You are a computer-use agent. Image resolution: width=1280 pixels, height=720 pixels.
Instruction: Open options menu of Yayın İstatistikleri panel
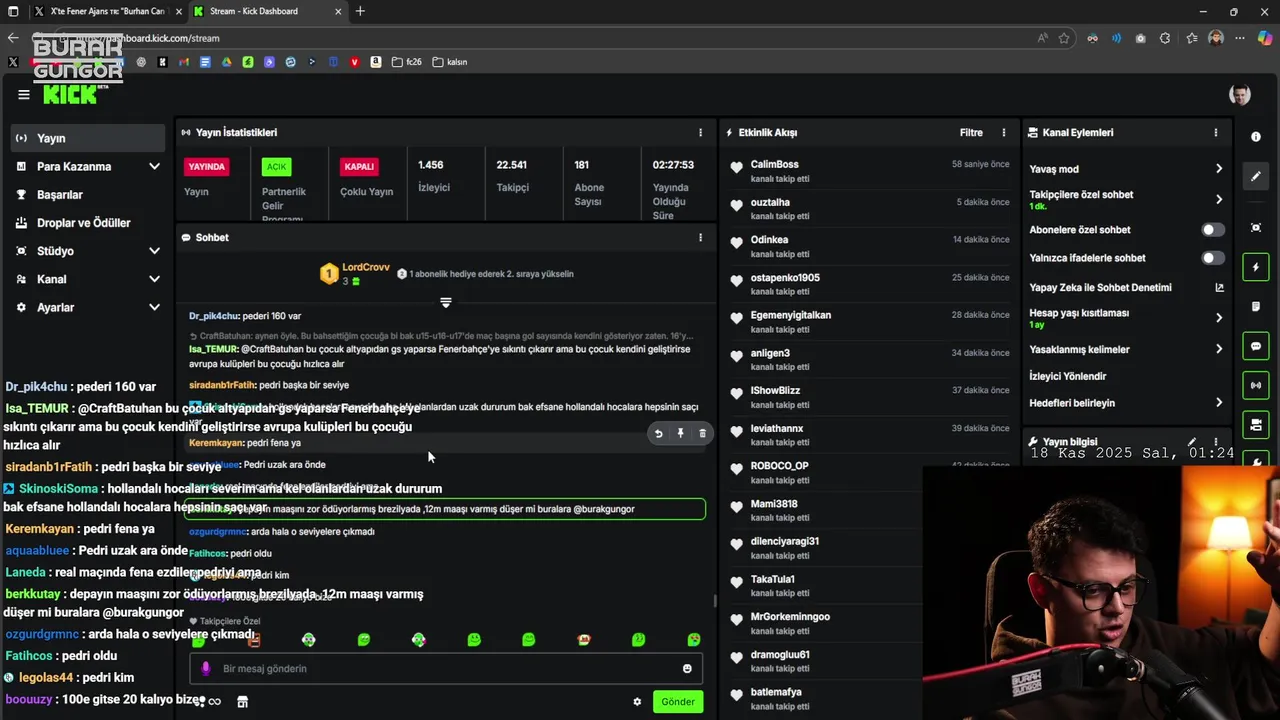[700, 132]
